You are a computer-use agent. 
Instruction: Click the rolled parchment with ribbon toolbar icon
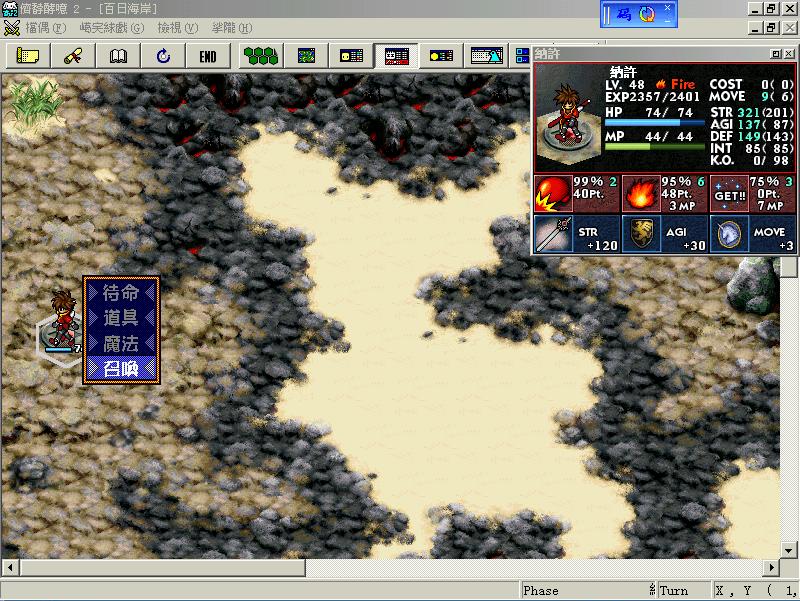[x=73, y=56]
